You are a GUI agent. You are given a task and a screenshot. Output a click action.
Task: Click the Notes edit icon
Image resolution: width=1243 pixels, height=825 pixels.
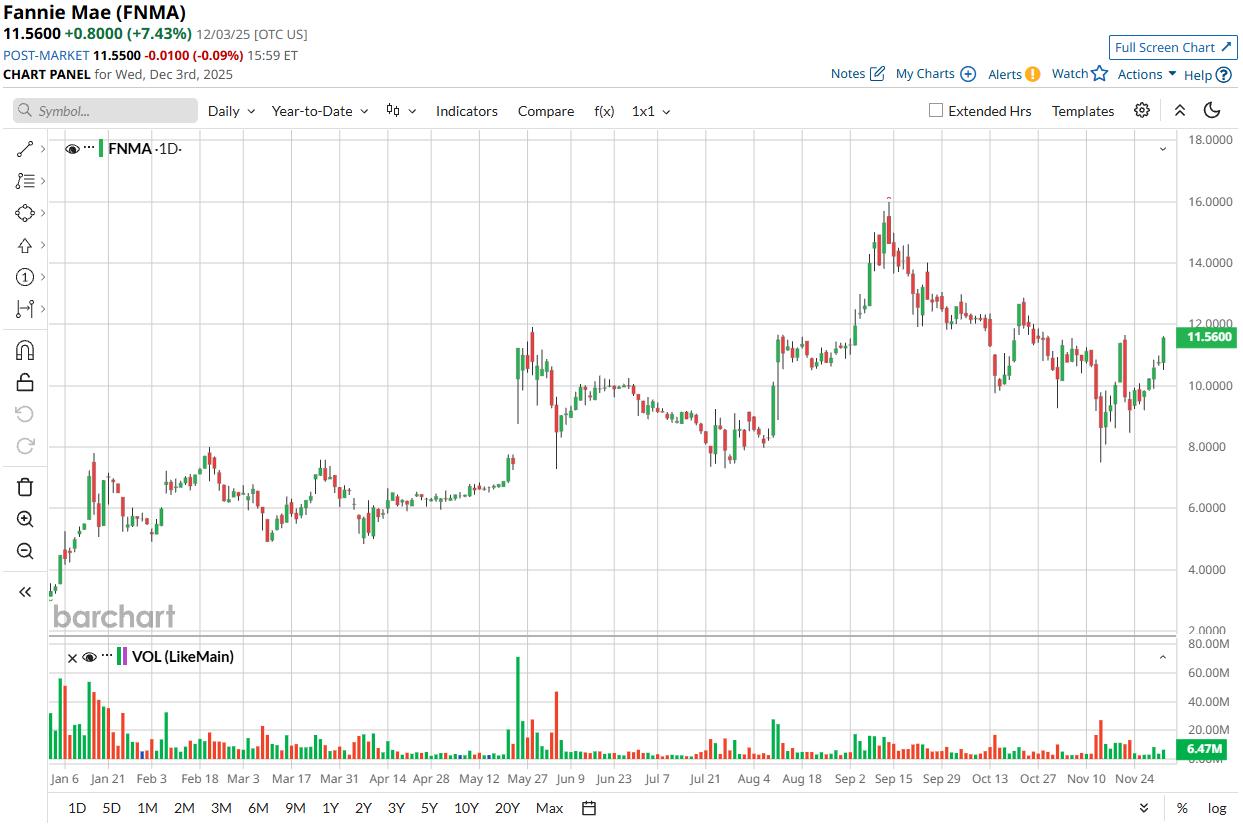point(878,74)
